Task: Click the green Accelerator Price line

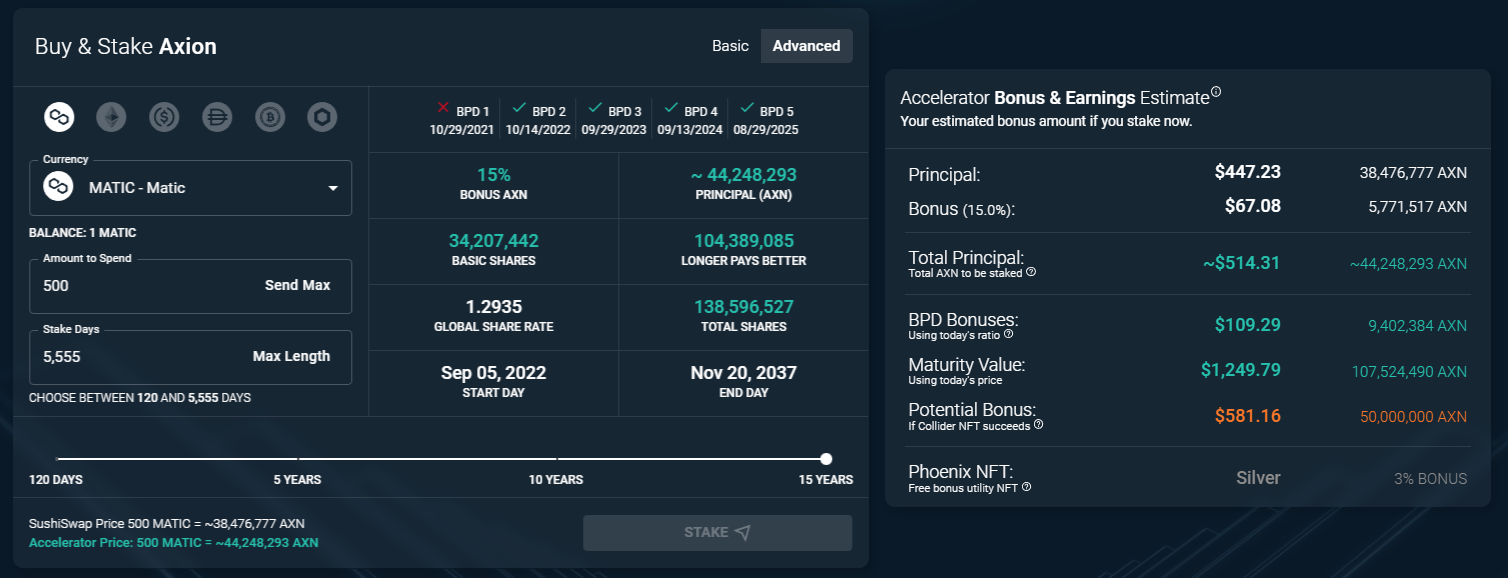Action: point(174,543)
